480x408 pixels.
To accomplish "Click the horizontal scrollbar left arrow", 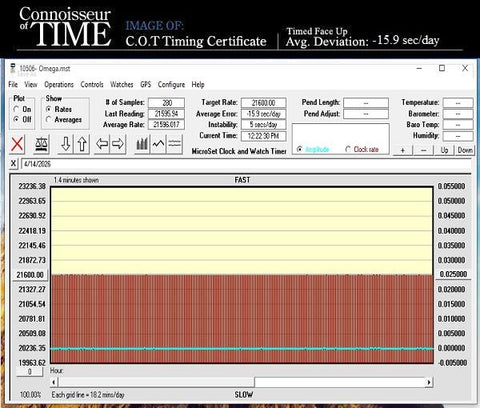I will pyautogui.click(x=54, y=382).
